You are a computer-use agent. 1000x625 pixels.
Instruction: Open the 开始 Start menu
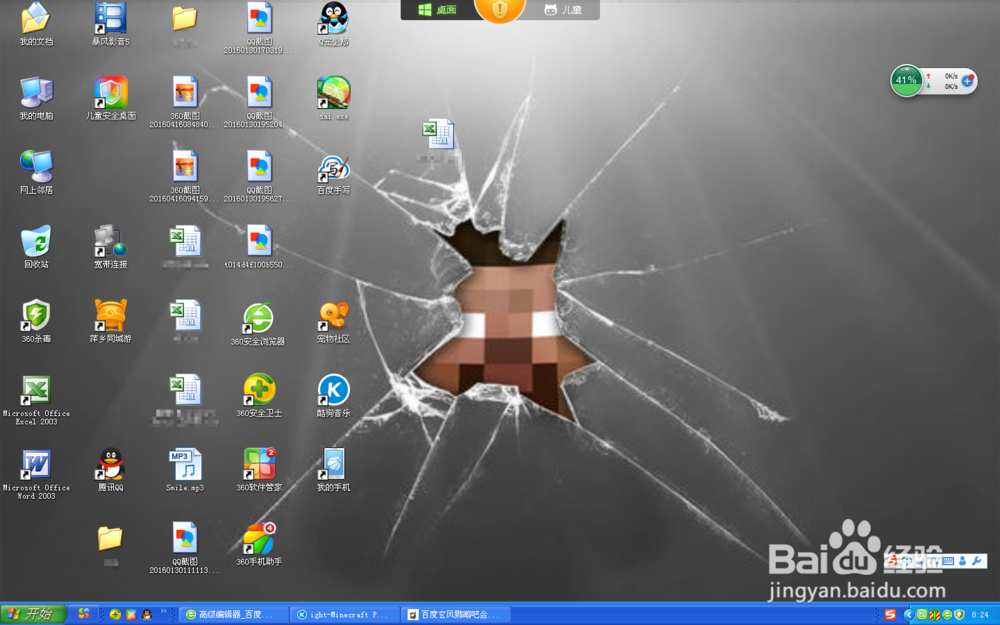click(x=33, y=614)
